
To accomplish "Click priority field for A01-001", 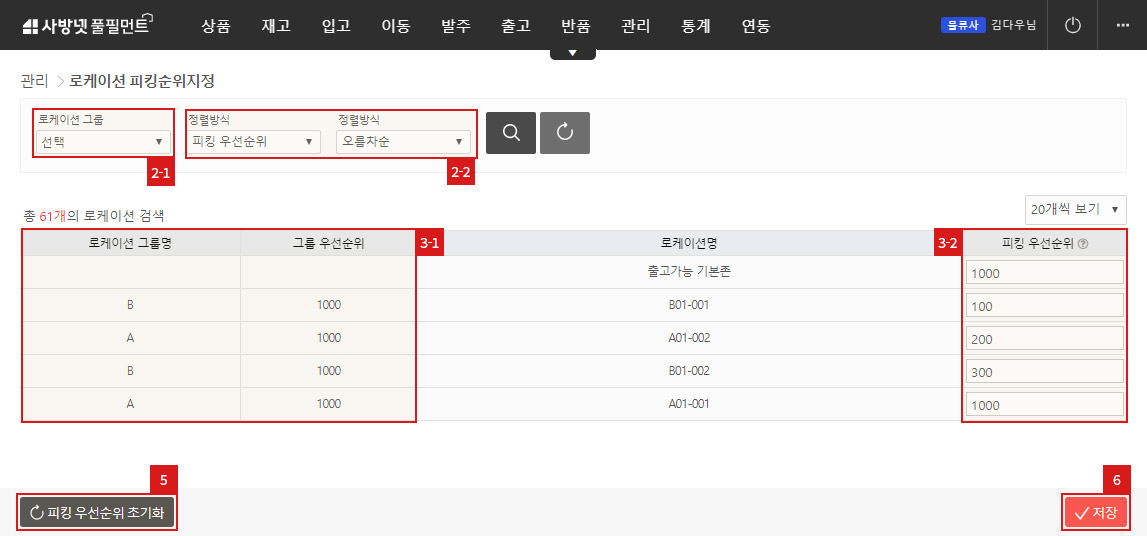I will 1045,404.
